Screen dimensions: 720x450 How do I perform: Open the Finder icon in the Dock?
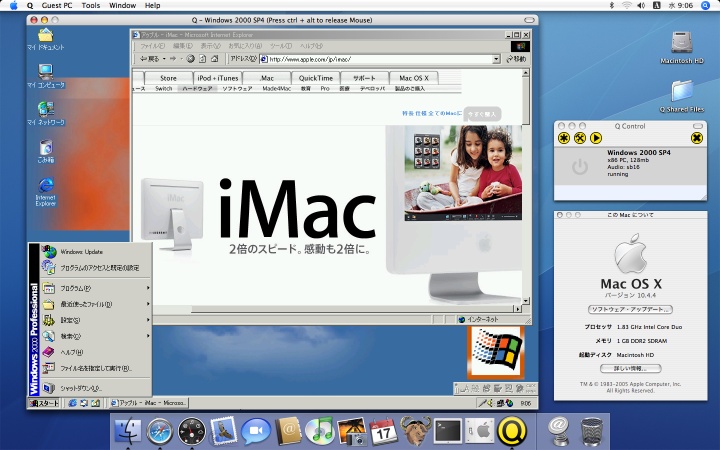[x=127, y=431]
